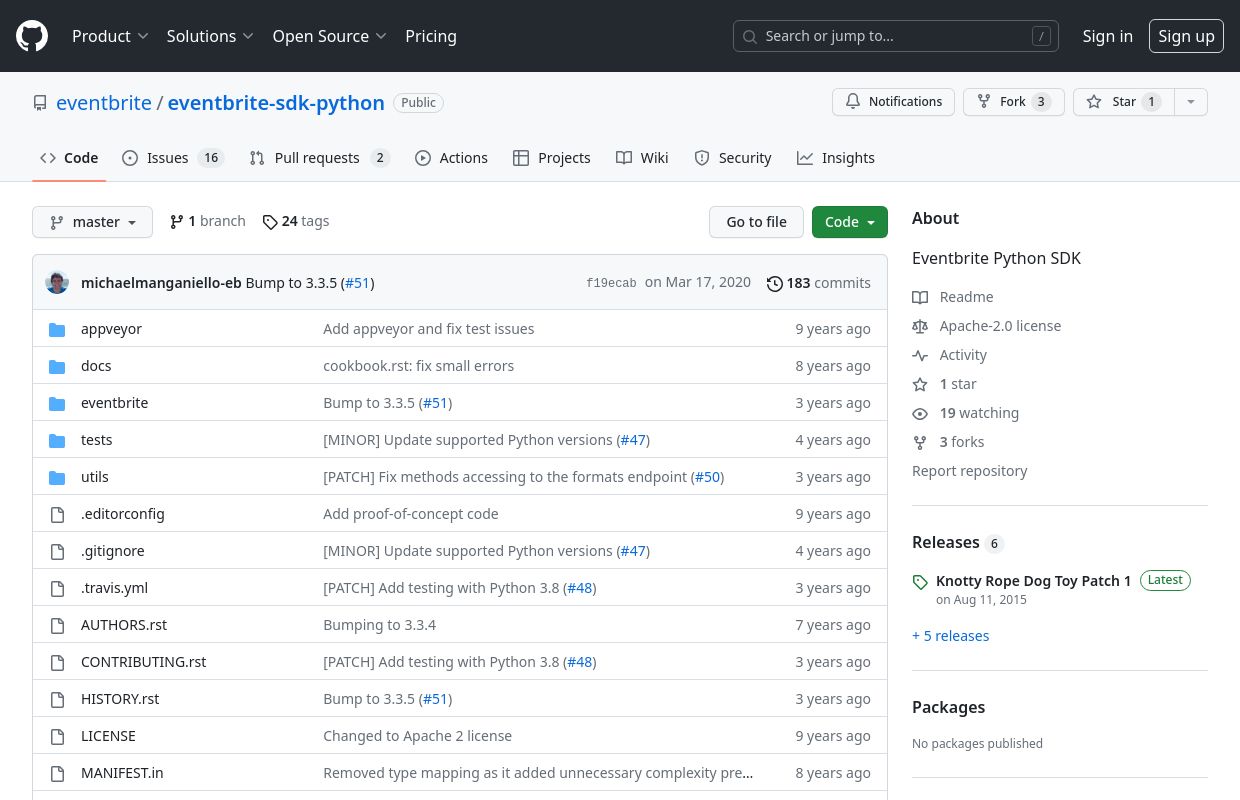Open the Actions tab
The width and height of the screenshot is (1240, 800).
[x=451, y=158]
